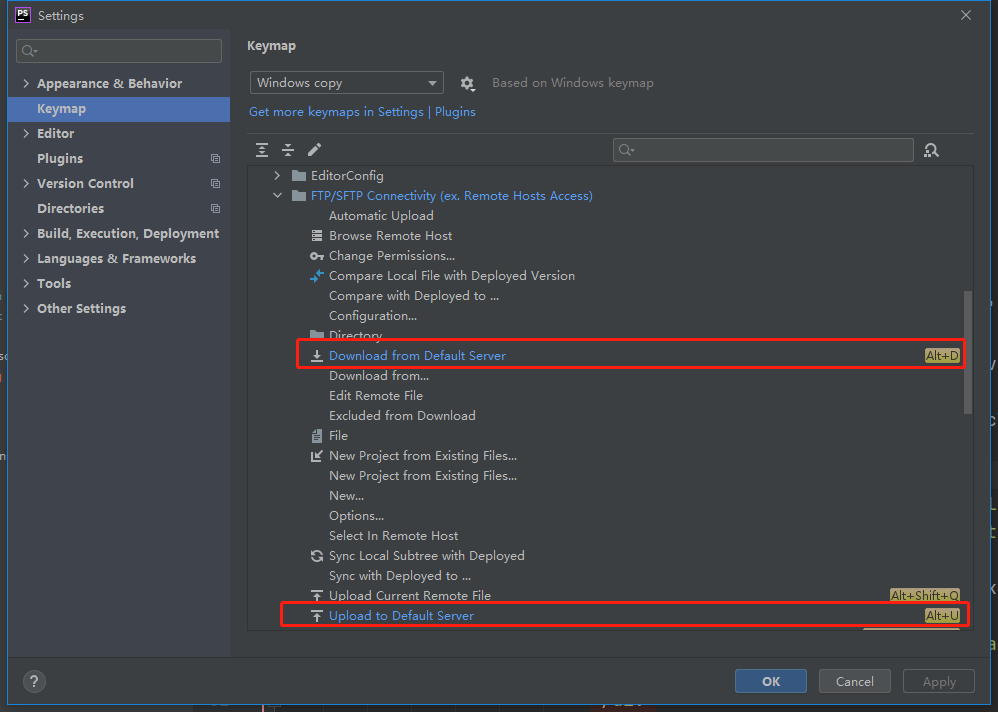Screen dimensions: 998x712
Task: Collapse the FTP/SFTP Connectivity group
Action: pyautogui.click(x=277, y=195)
